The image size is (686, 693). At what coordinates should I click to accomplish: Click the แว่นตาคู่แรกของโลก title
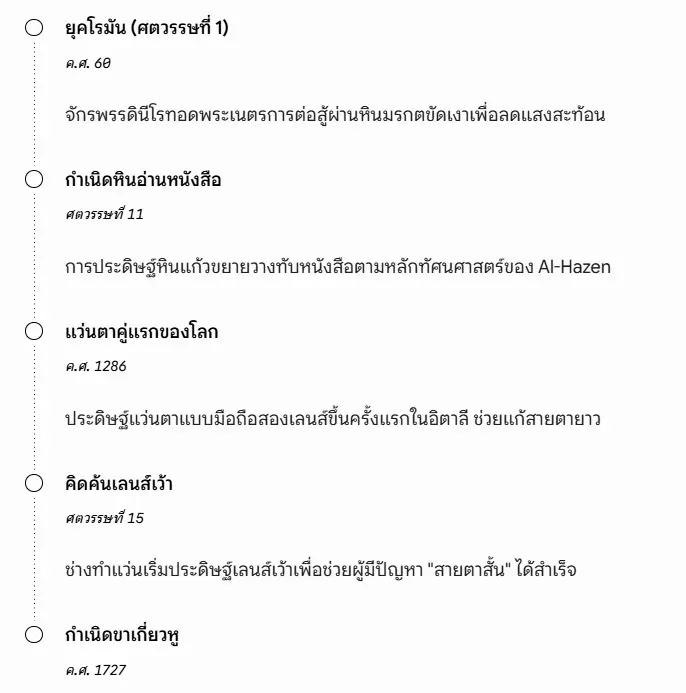[141, 331]
